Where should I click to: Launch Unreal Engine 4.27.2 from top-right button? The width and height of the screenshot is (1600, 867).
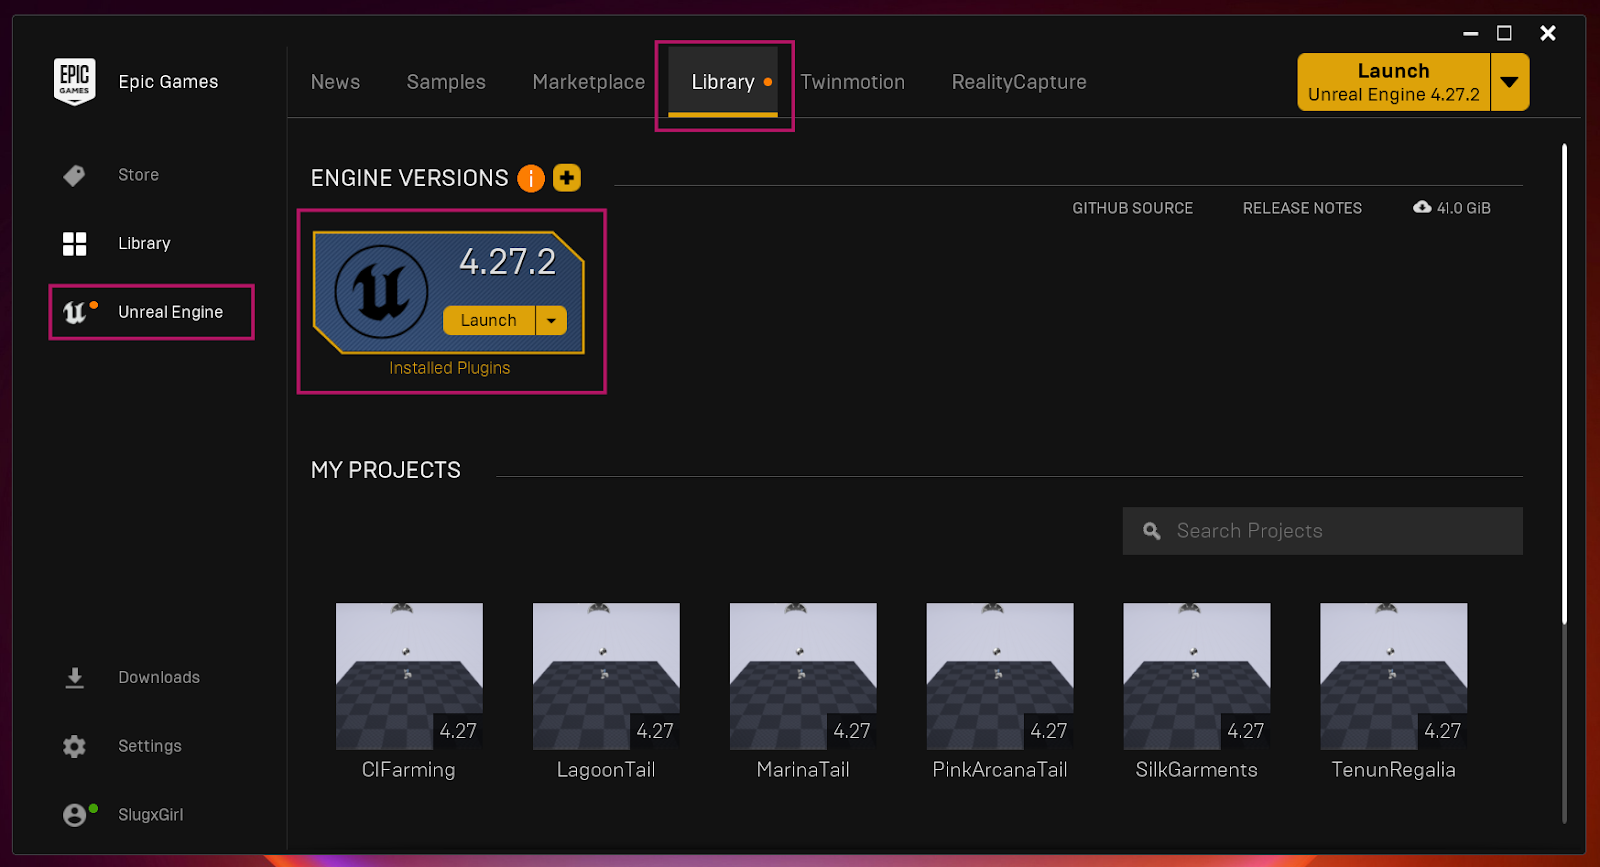click(x=1394, y=82)
